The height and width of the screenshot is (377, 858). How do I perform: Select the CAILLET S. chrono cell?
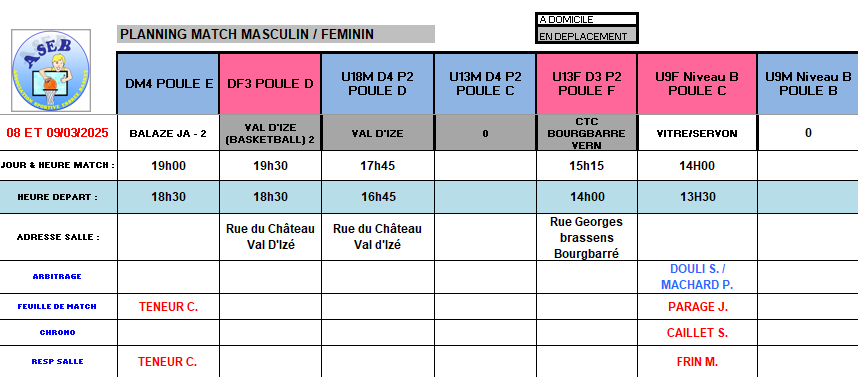697,333
